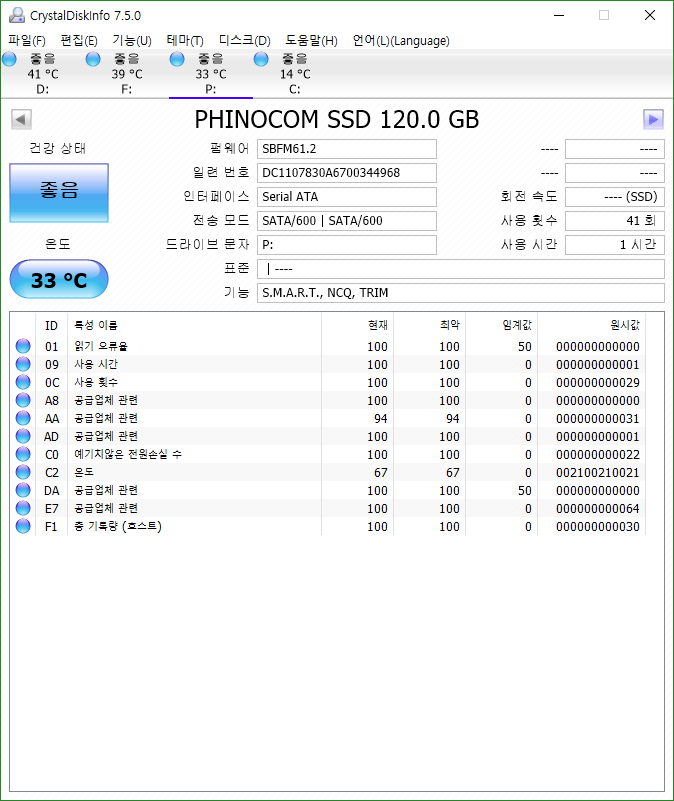Select the 총 기록량 (호스트) attribute
674x801 pixels.
[x=118, y=526]
